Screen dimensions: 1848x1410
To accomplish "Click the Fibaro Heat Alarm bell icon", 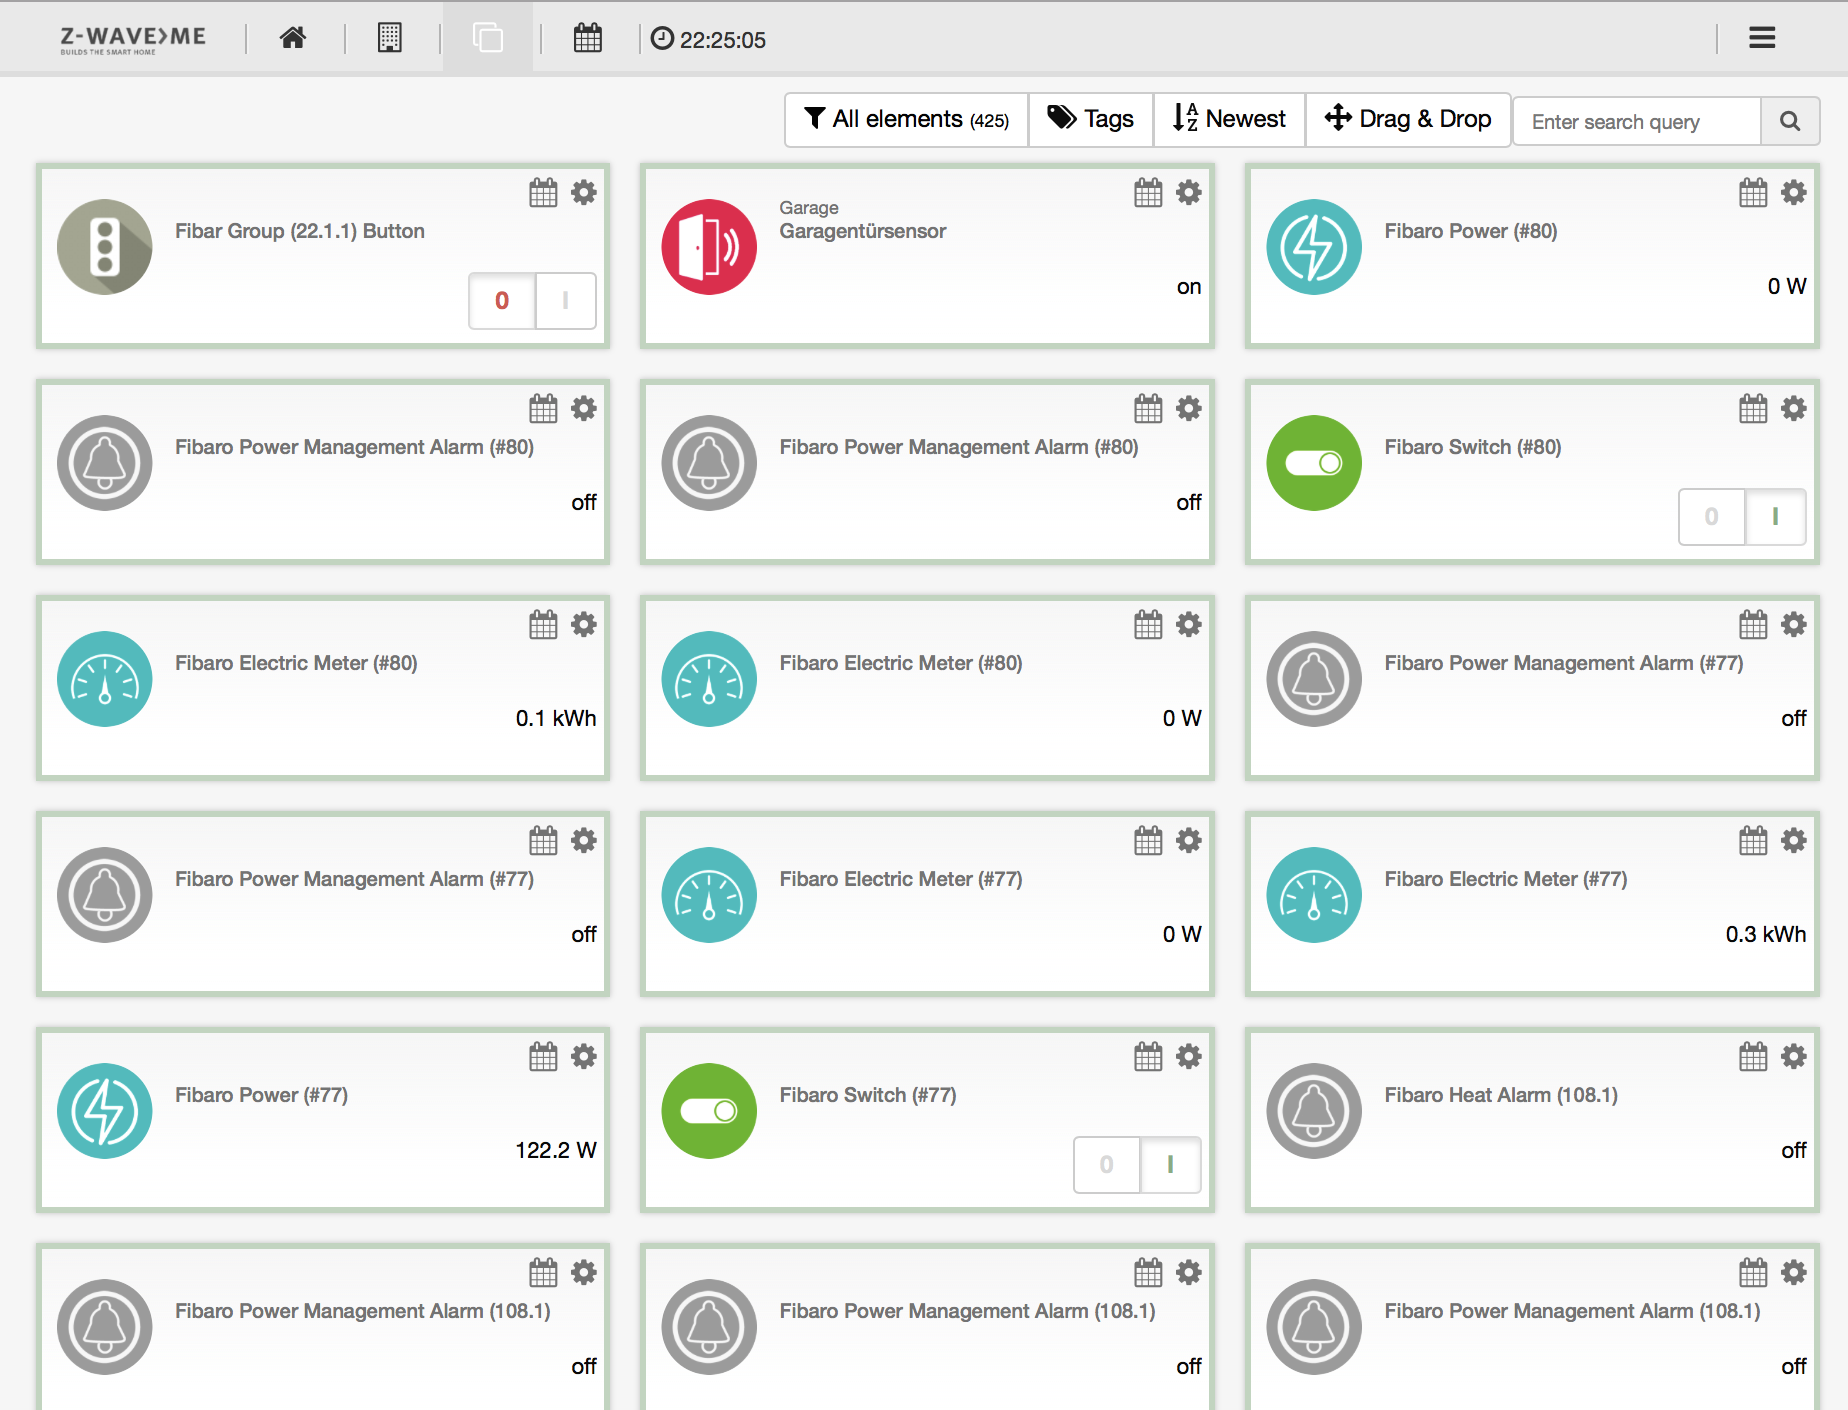I will pyautogui.click(x=1313, y=1111).
